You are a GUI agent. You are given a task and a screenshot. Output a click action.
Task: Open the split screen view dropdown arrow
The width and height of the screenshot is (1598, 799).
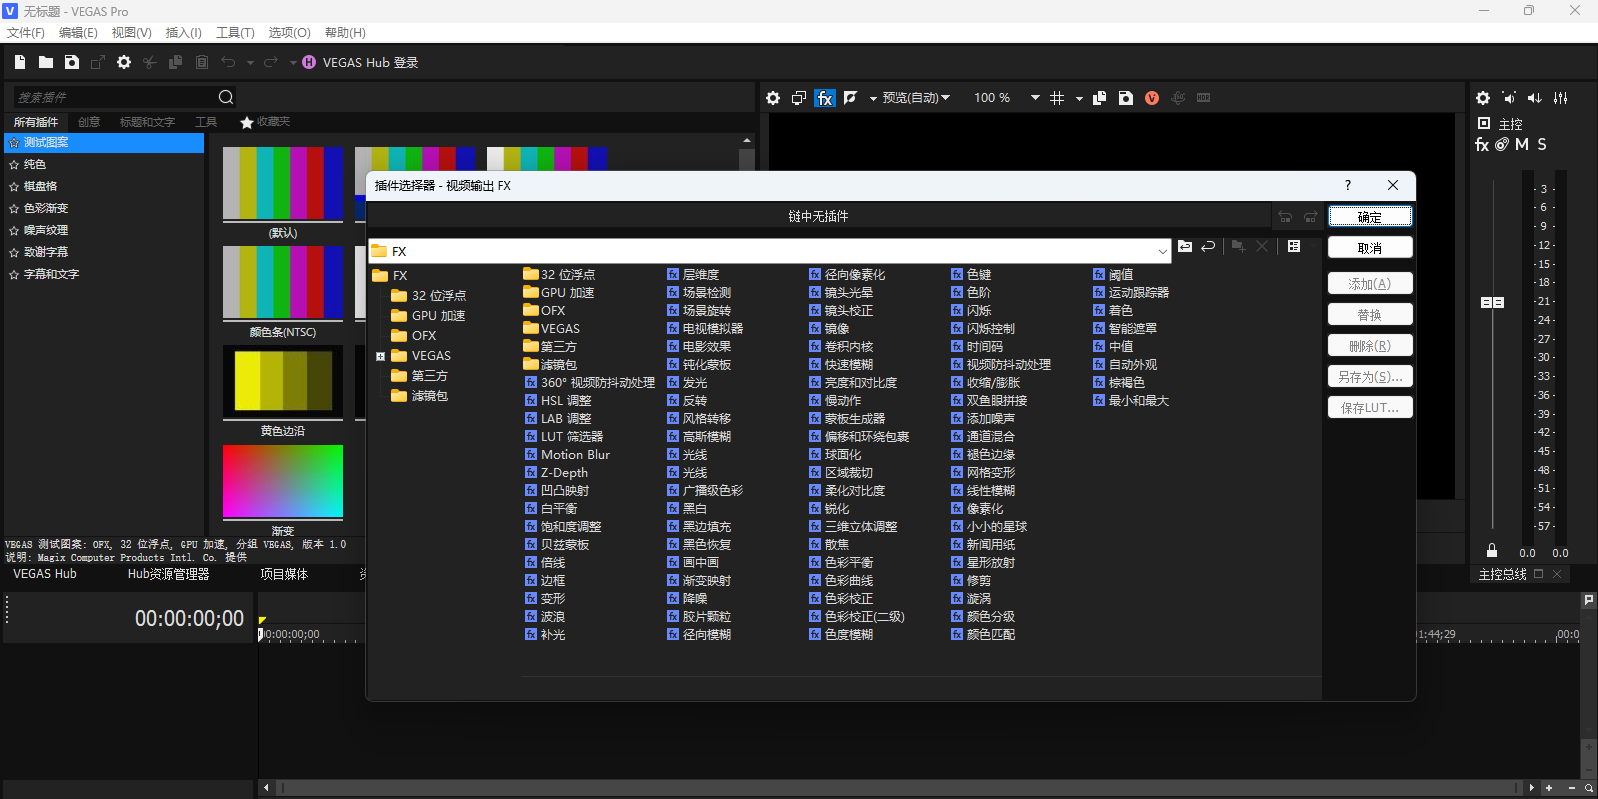tap(873, 99)
